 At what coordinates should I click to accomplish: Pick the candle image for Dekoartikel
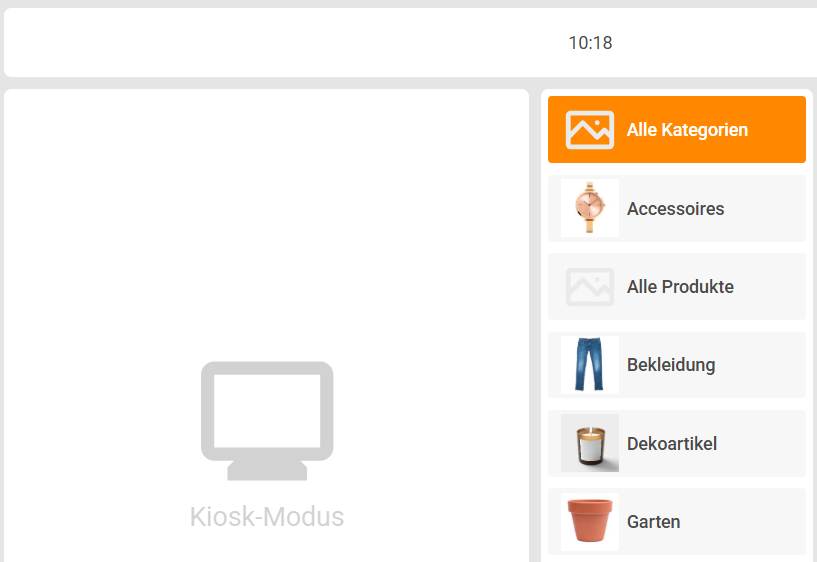point(590,443)
